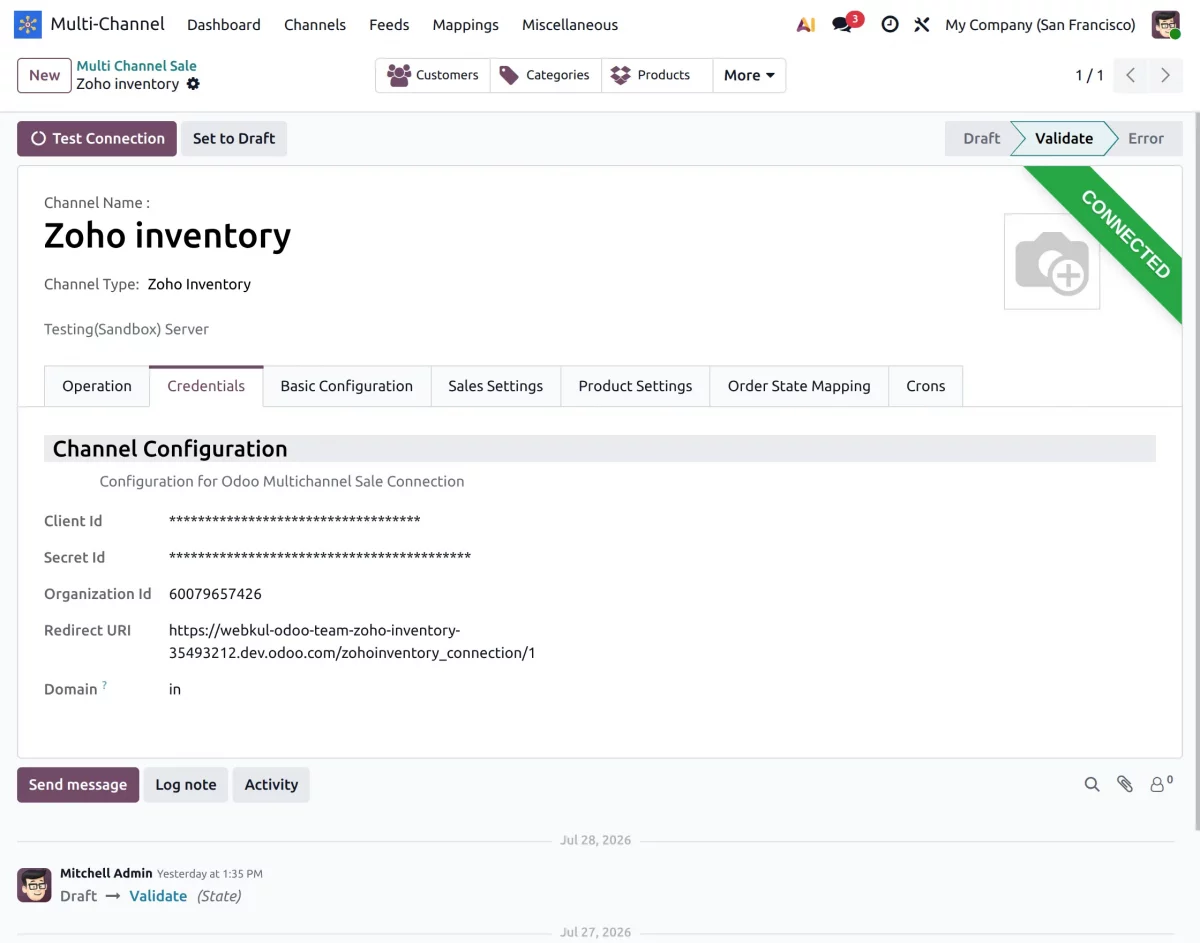Viewport: 1200px width, 943px height.
Task: Expand the More dropdown
Action: pos(749,75)
